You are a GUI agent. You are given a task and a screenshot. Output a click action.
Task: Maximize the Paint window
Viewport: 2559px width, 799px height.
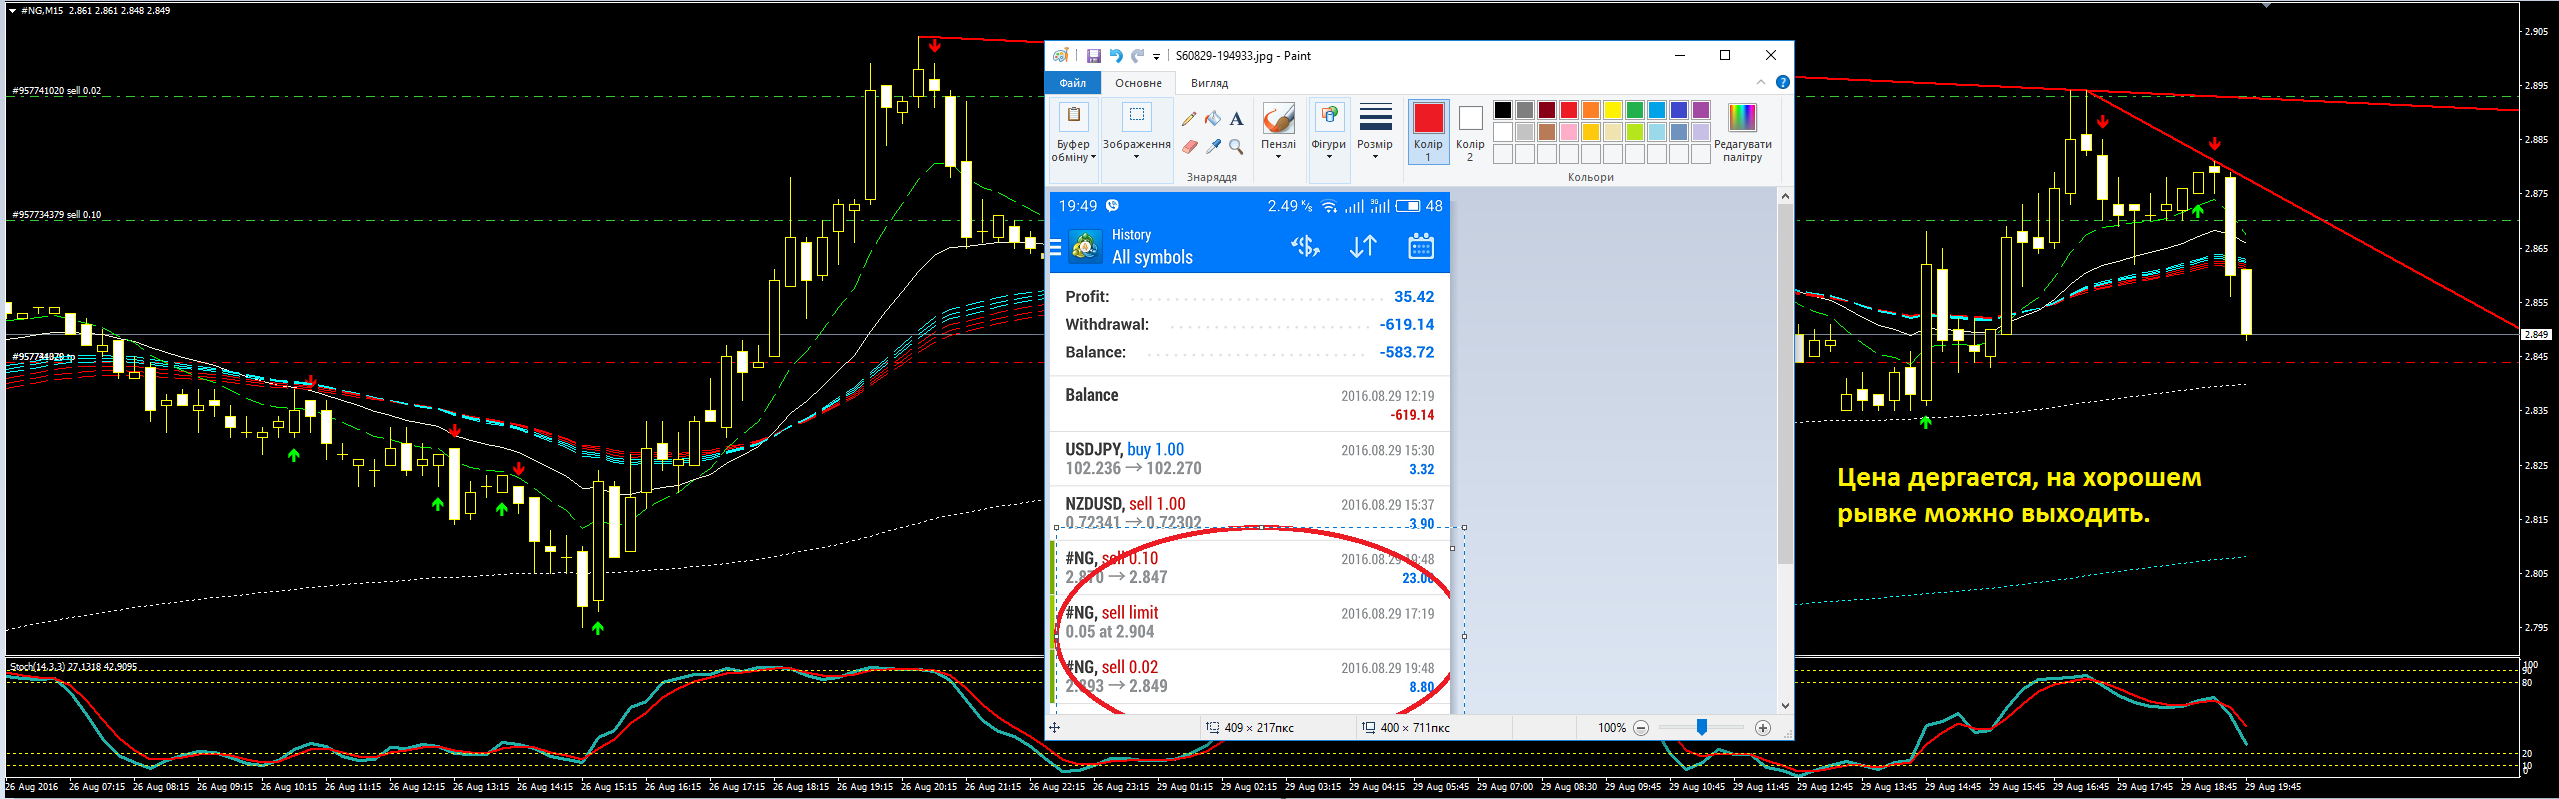pyautogui.click(x=1725, y=56)
